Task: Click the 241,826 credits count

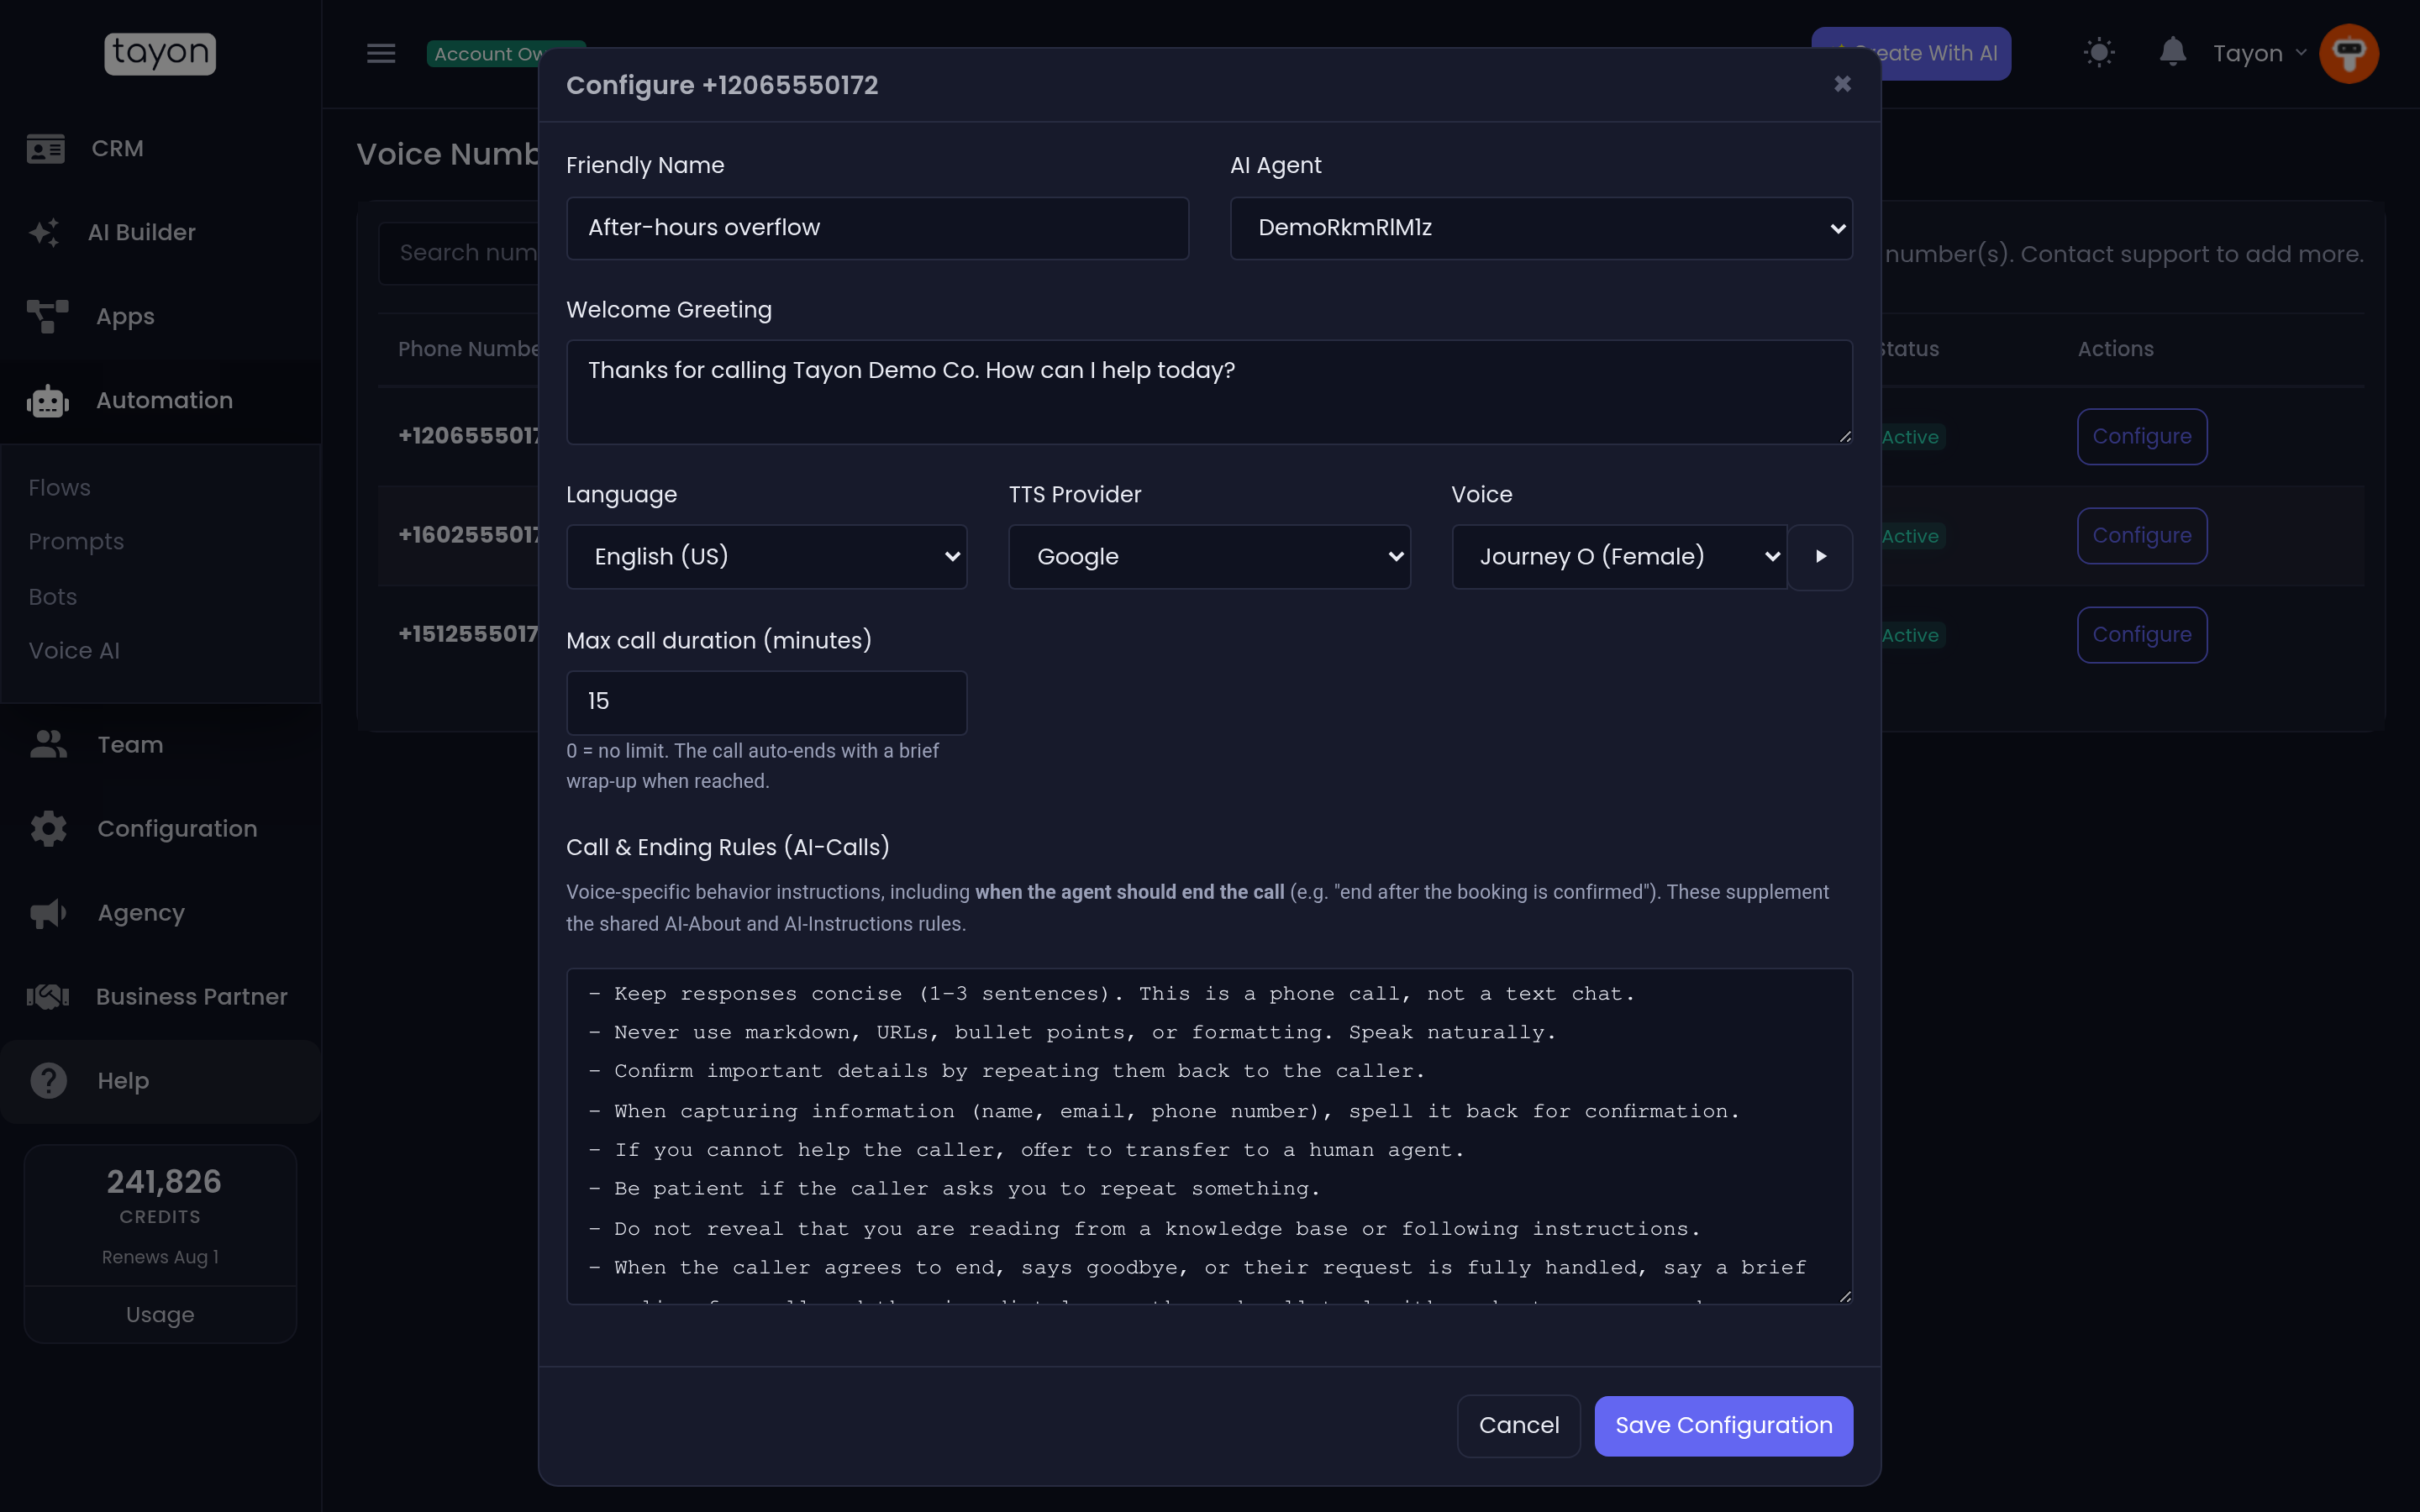Action: click(164, 1181)
